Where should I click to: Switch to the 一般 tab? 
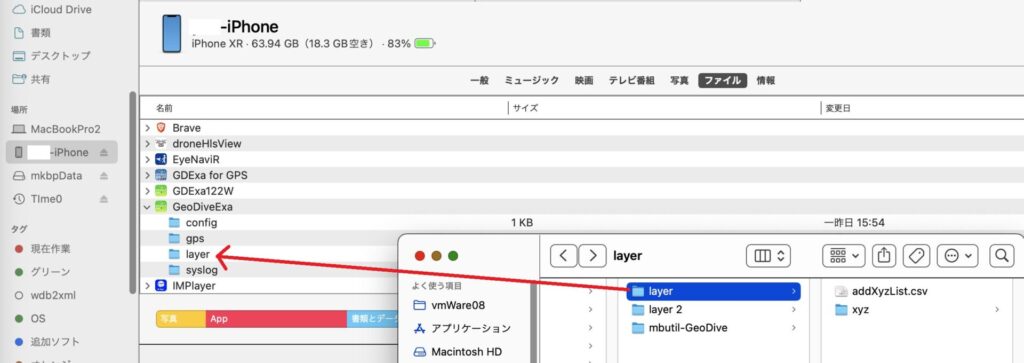click(479, 80)
